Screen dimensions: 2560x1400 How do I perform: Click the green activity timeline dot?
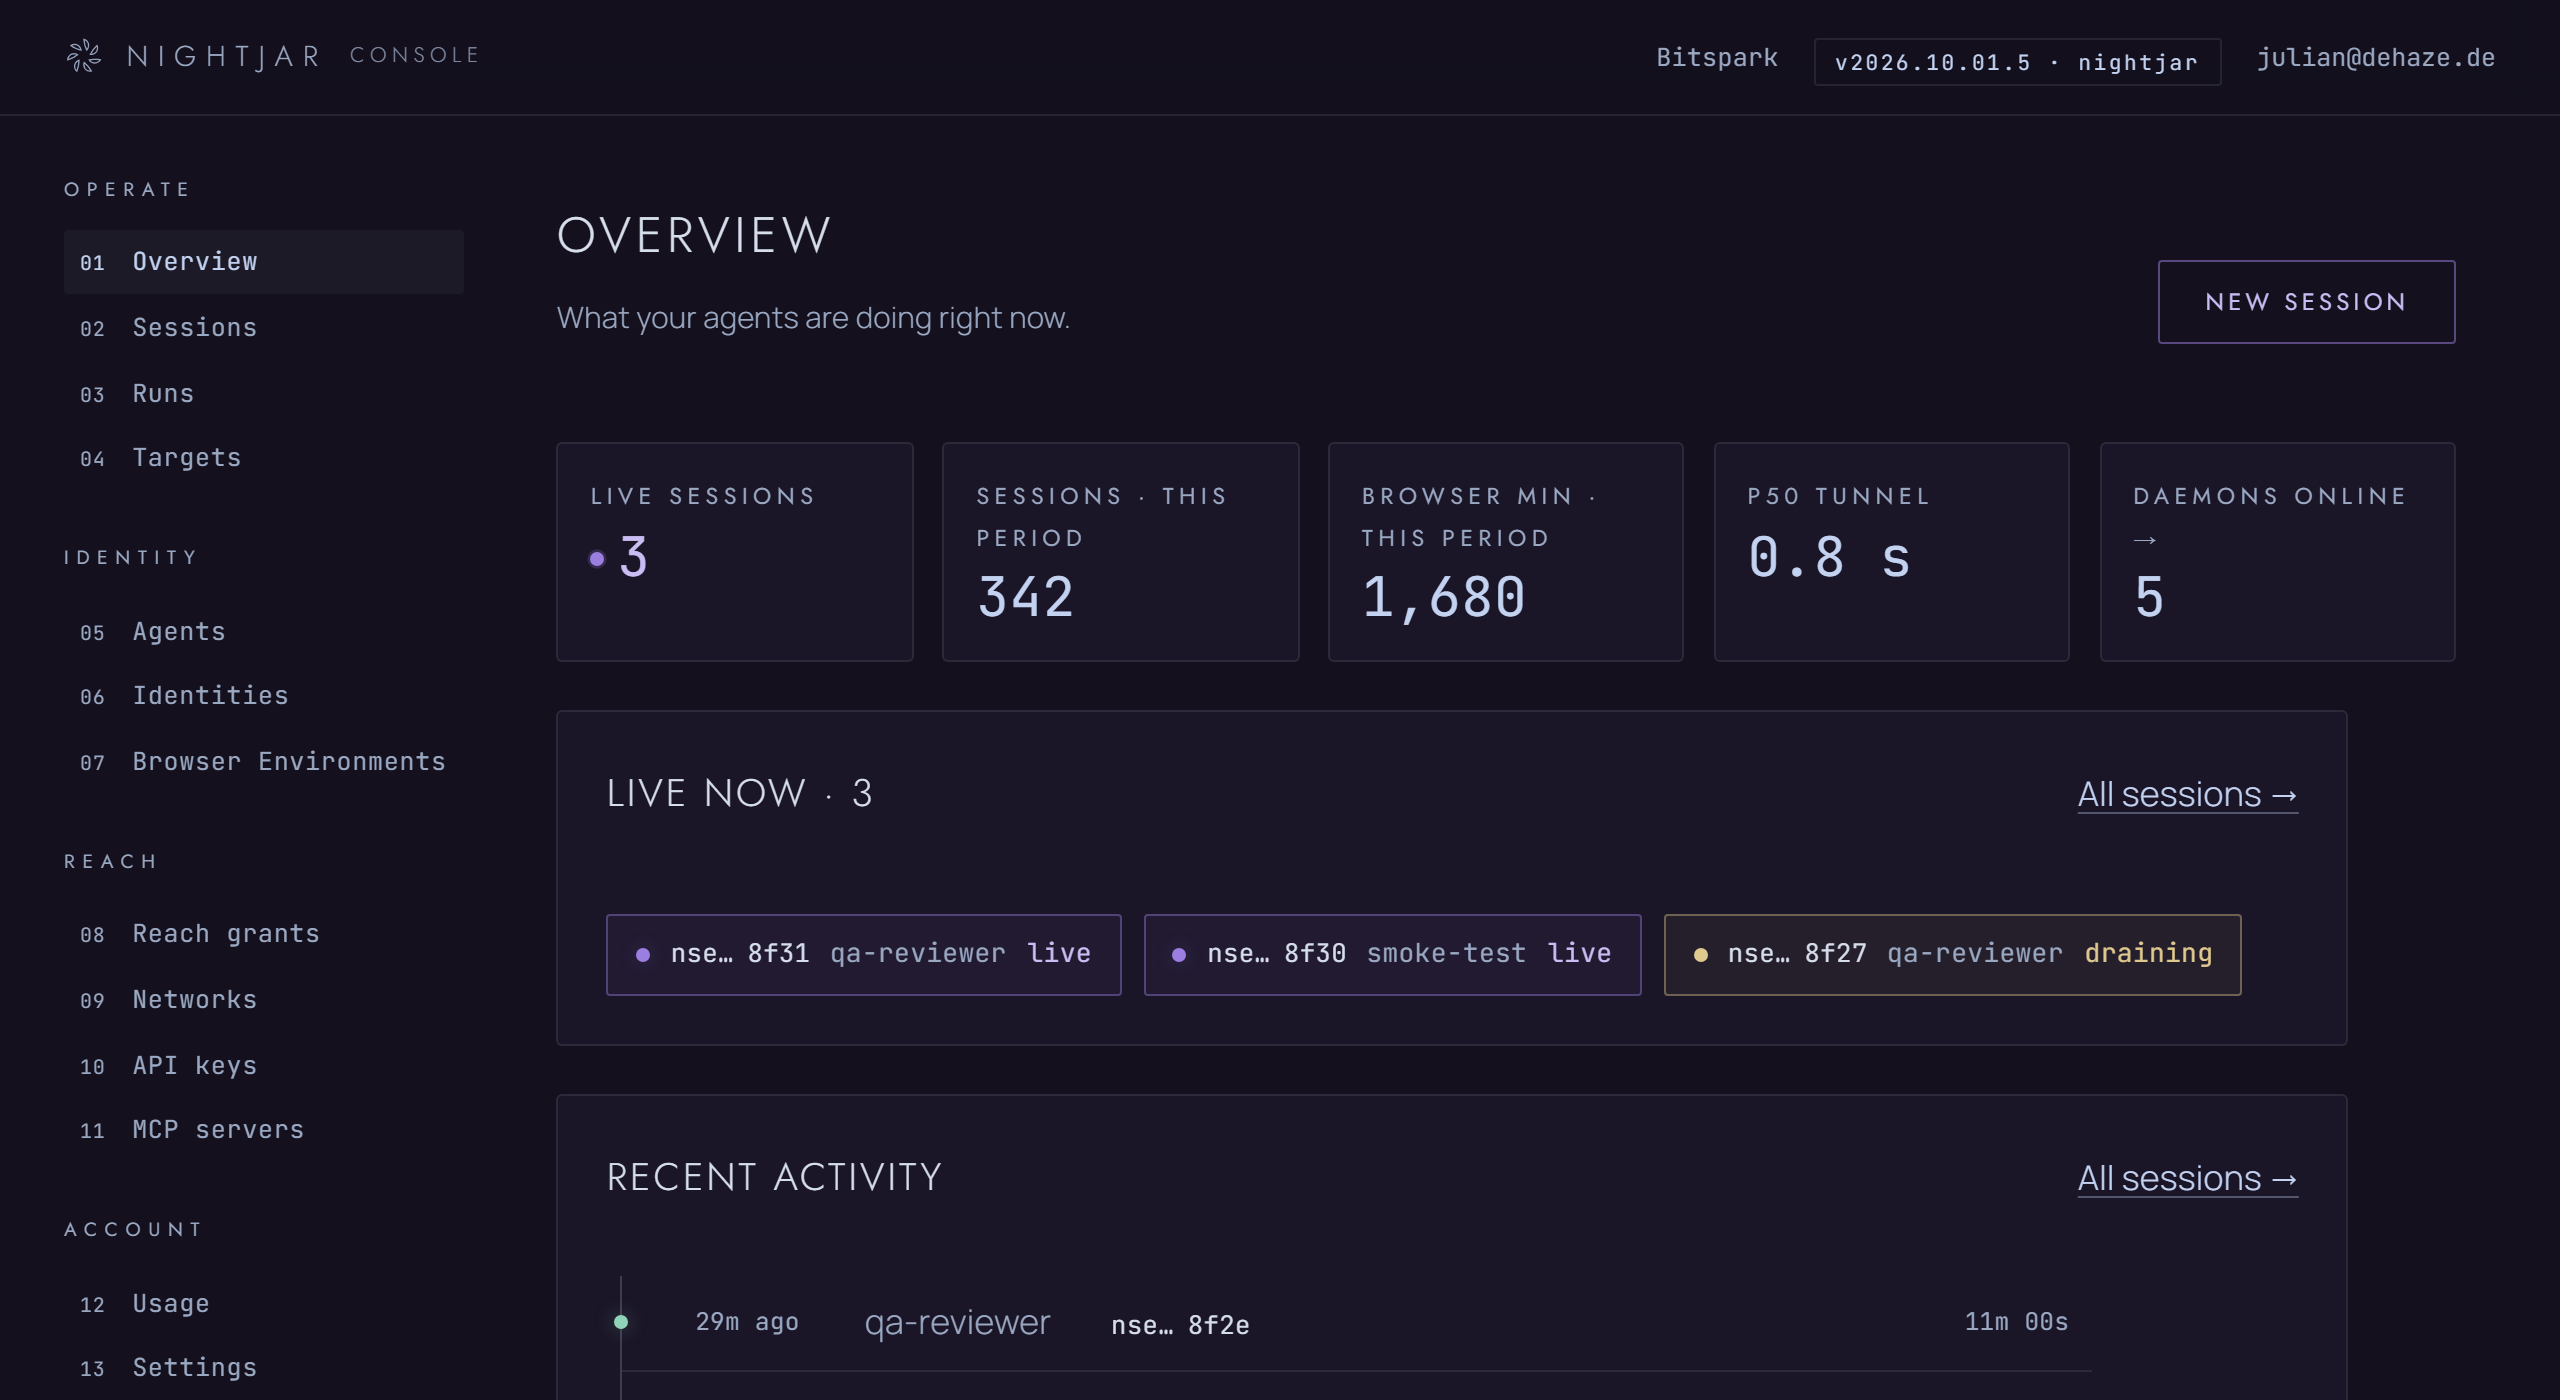tap(621, 1322)
